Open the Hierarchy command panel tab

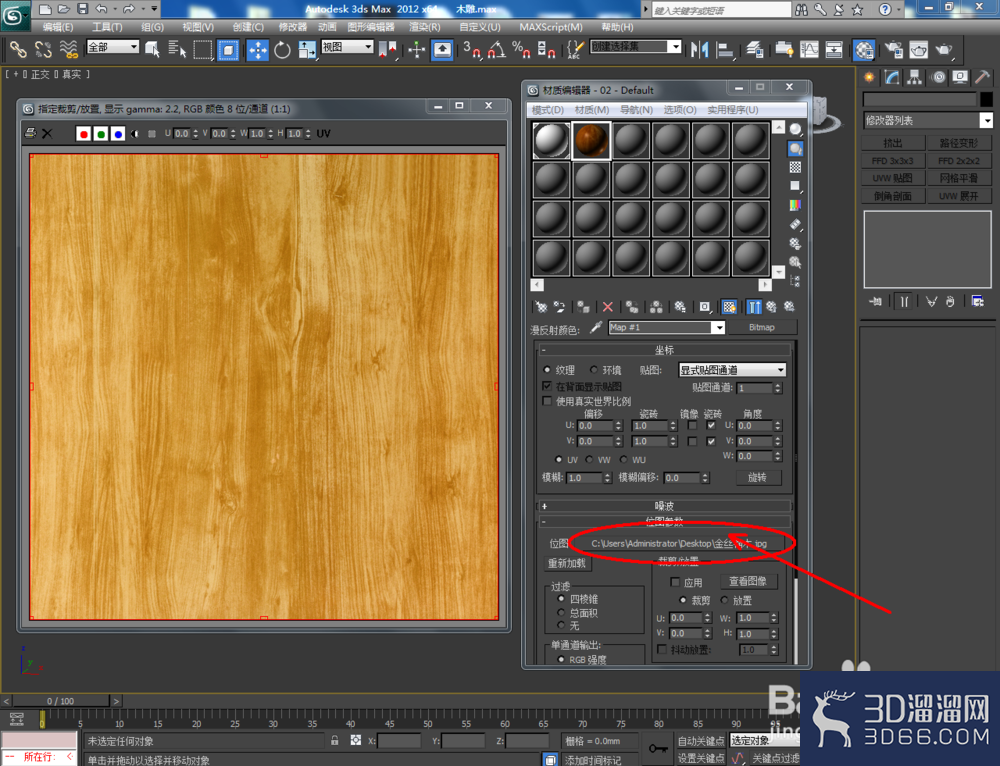[915, 77]
